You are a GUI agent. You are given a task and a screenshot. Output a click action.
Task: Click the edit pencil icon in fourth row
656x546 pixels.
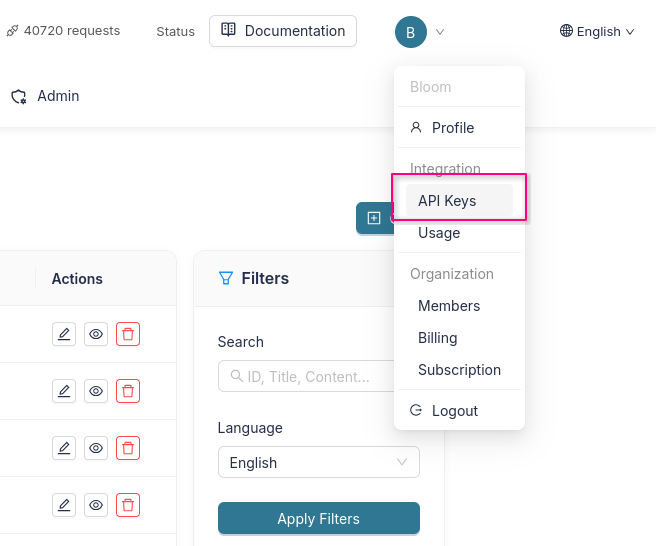[64, 503]
